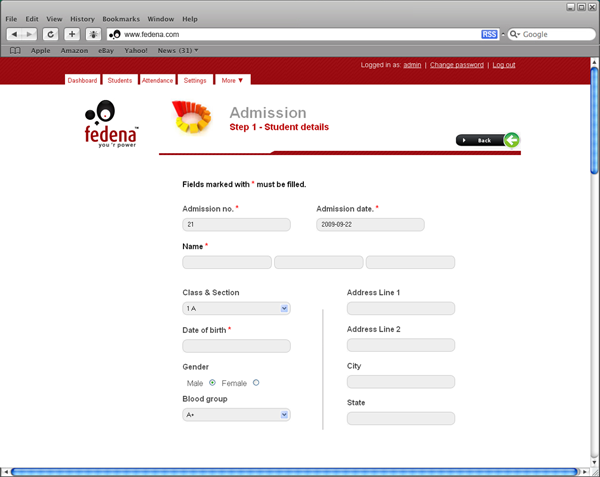Open the Apple bookmark
Viewport: 600px width, 477px height.
tap(41, 50)
